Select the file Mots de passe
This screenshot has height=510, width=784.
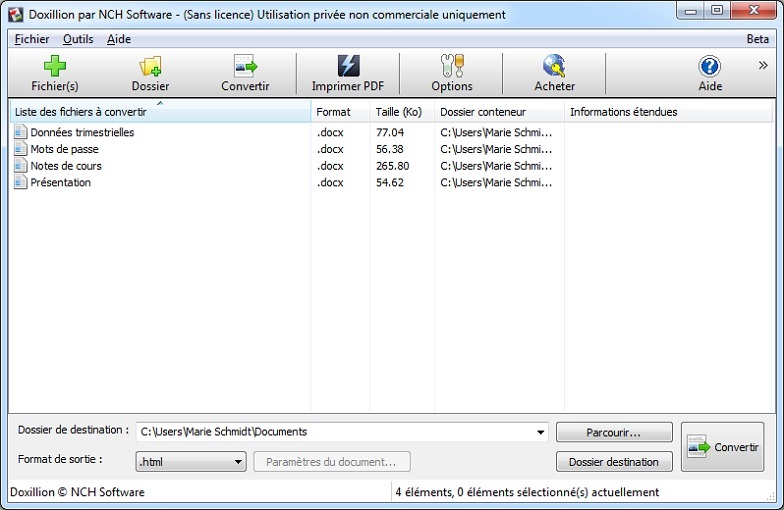[64, 148]
